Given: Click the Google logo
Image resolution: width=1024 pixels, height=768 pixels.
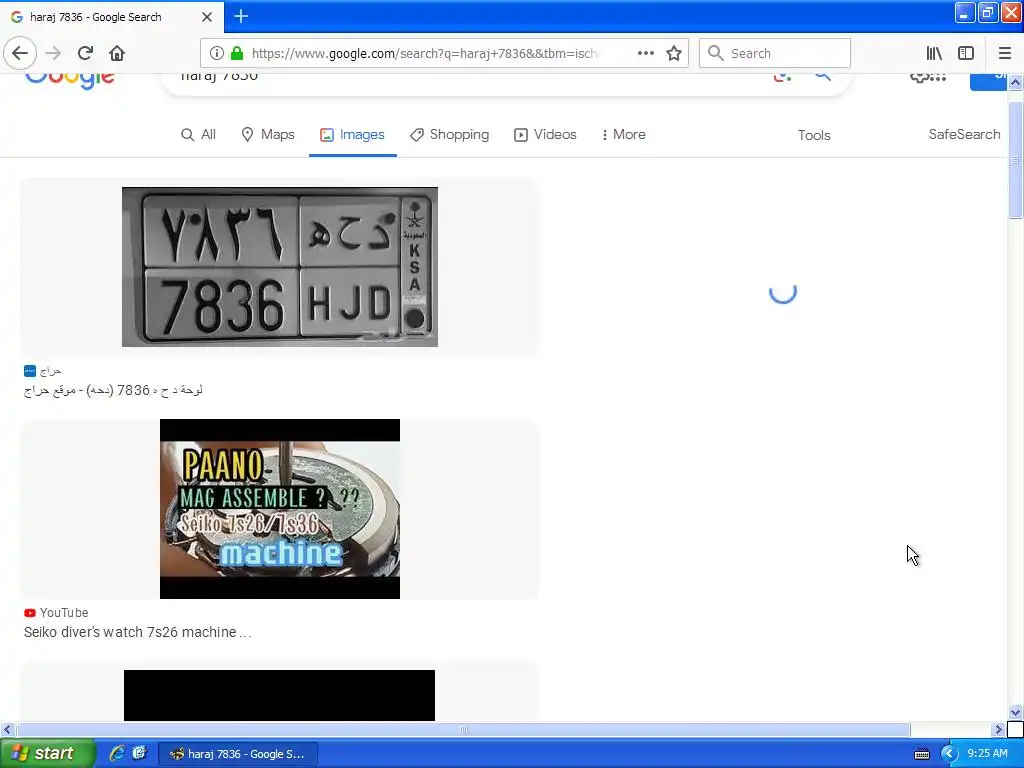Looking at the screenshot, I should click(70, 80).
